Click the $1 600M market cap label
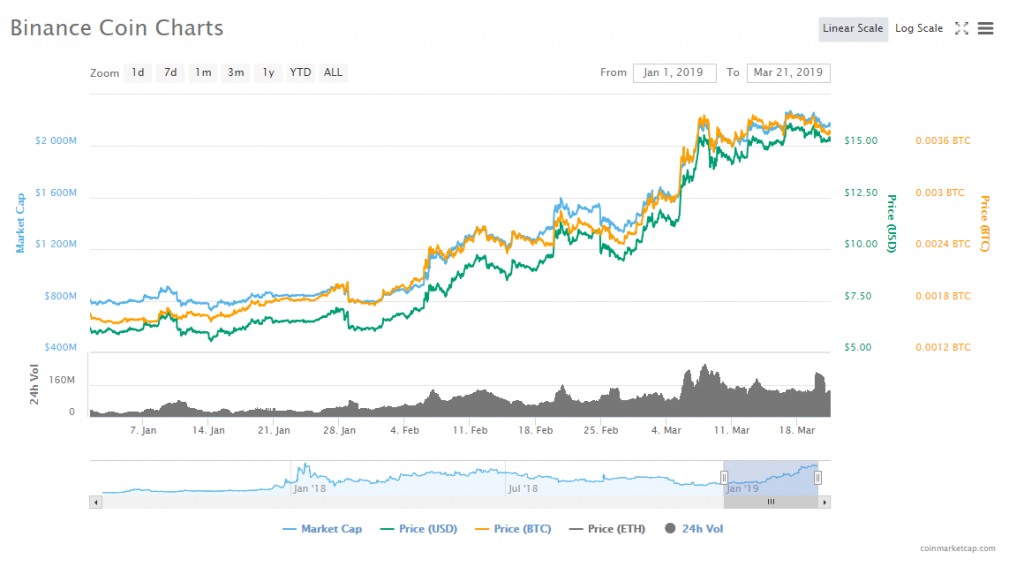The width and height of the screenshot is (1024, 567). click(x=56, y=193)
